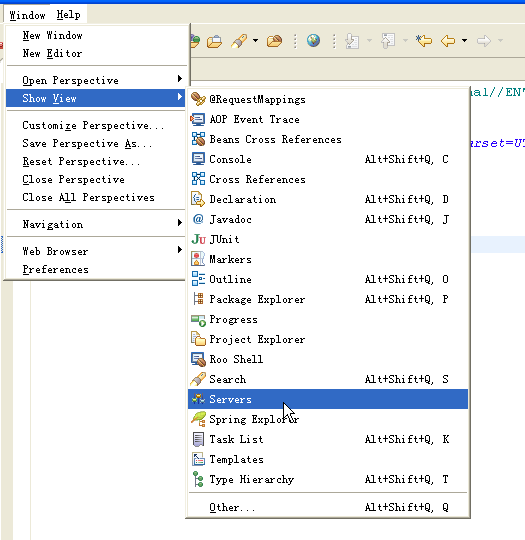This screenshot has height=540, width=525.
Task: Choose Reset Perspective... entry
Action: point(96,161)
